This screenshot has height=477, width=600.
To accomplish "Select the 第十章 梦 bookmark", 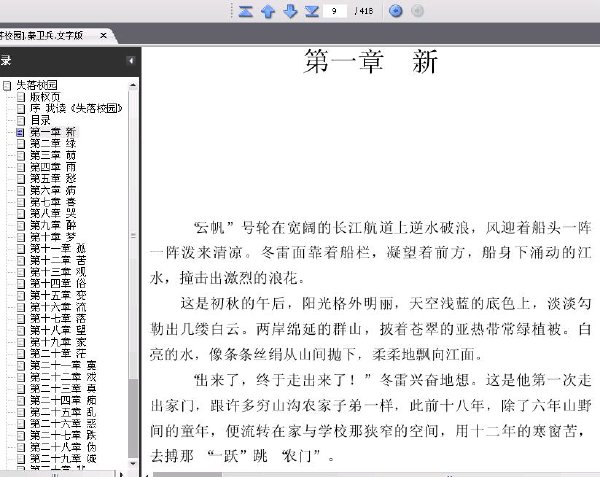I will pyautogui.click(x=53, y=237).
